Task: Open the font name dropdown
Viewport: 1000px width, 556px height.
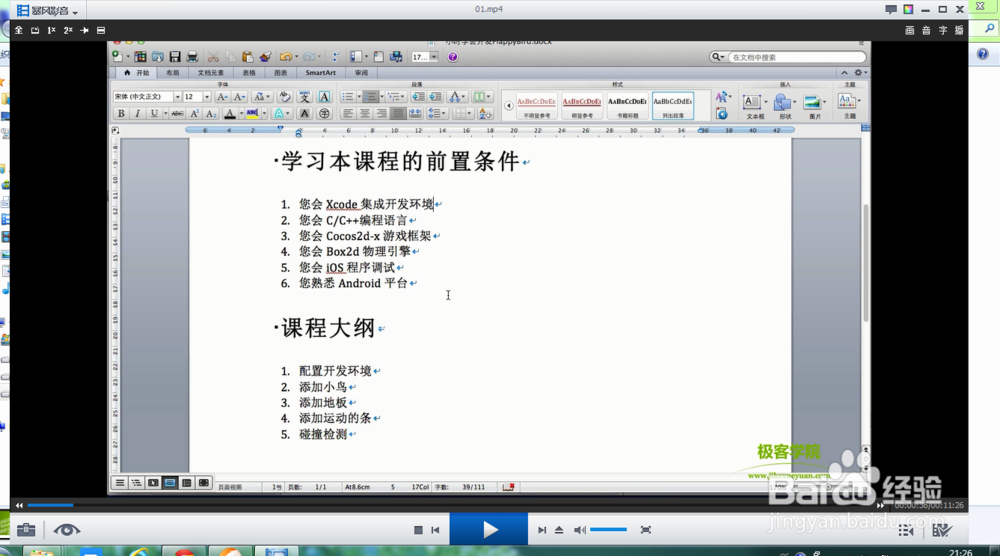Action: point(177,97)
